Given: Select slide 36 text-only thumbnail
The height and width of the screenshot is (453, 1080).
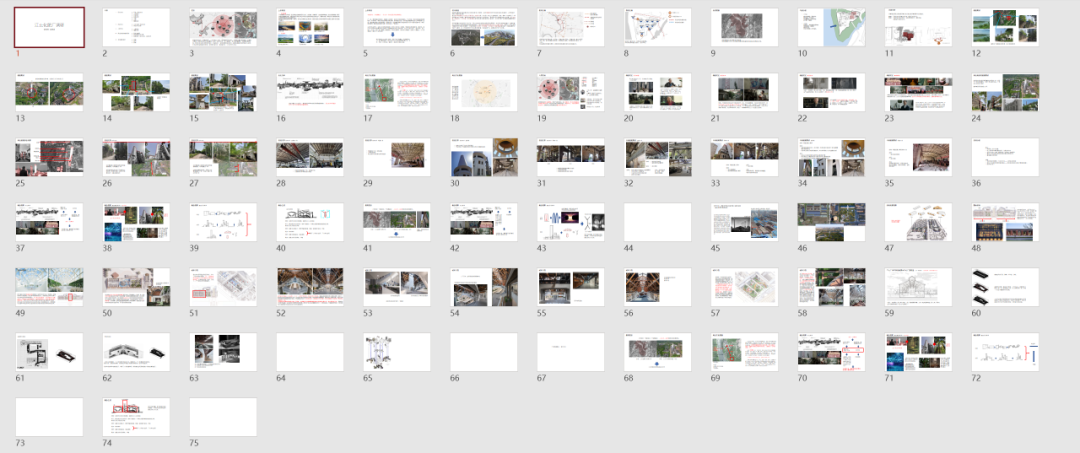Looking at the screenshot, I should [1006, 157].
